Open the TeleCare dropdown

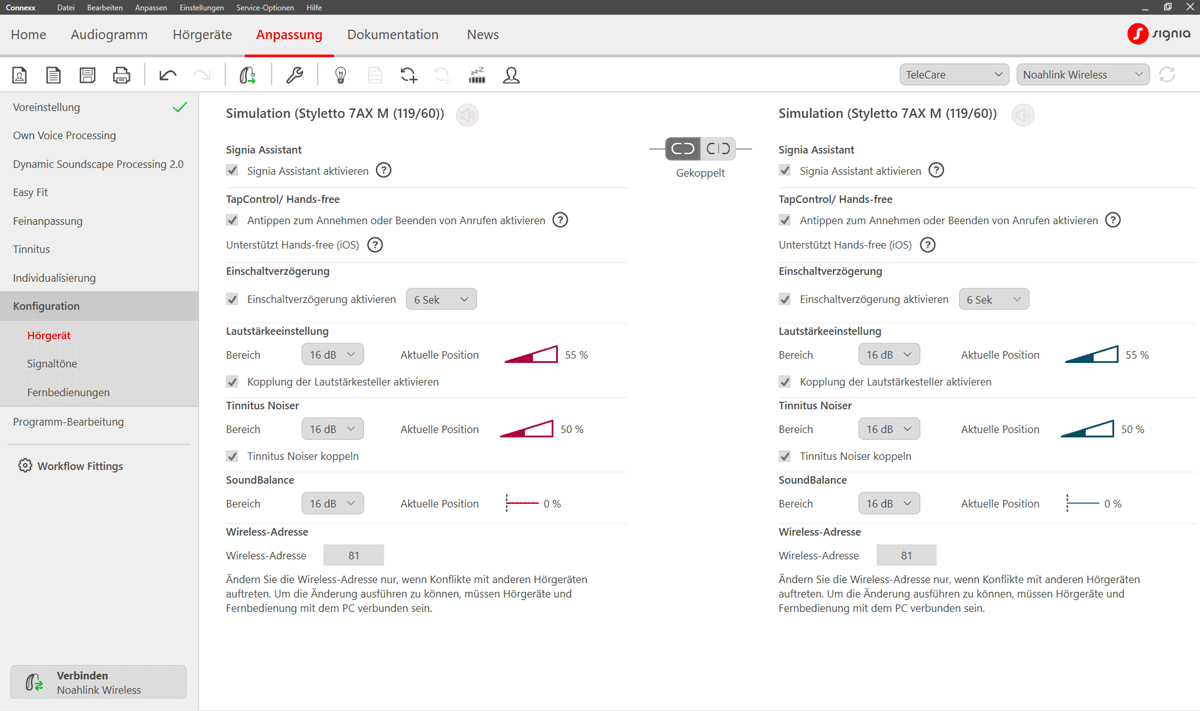coord(954,75)
